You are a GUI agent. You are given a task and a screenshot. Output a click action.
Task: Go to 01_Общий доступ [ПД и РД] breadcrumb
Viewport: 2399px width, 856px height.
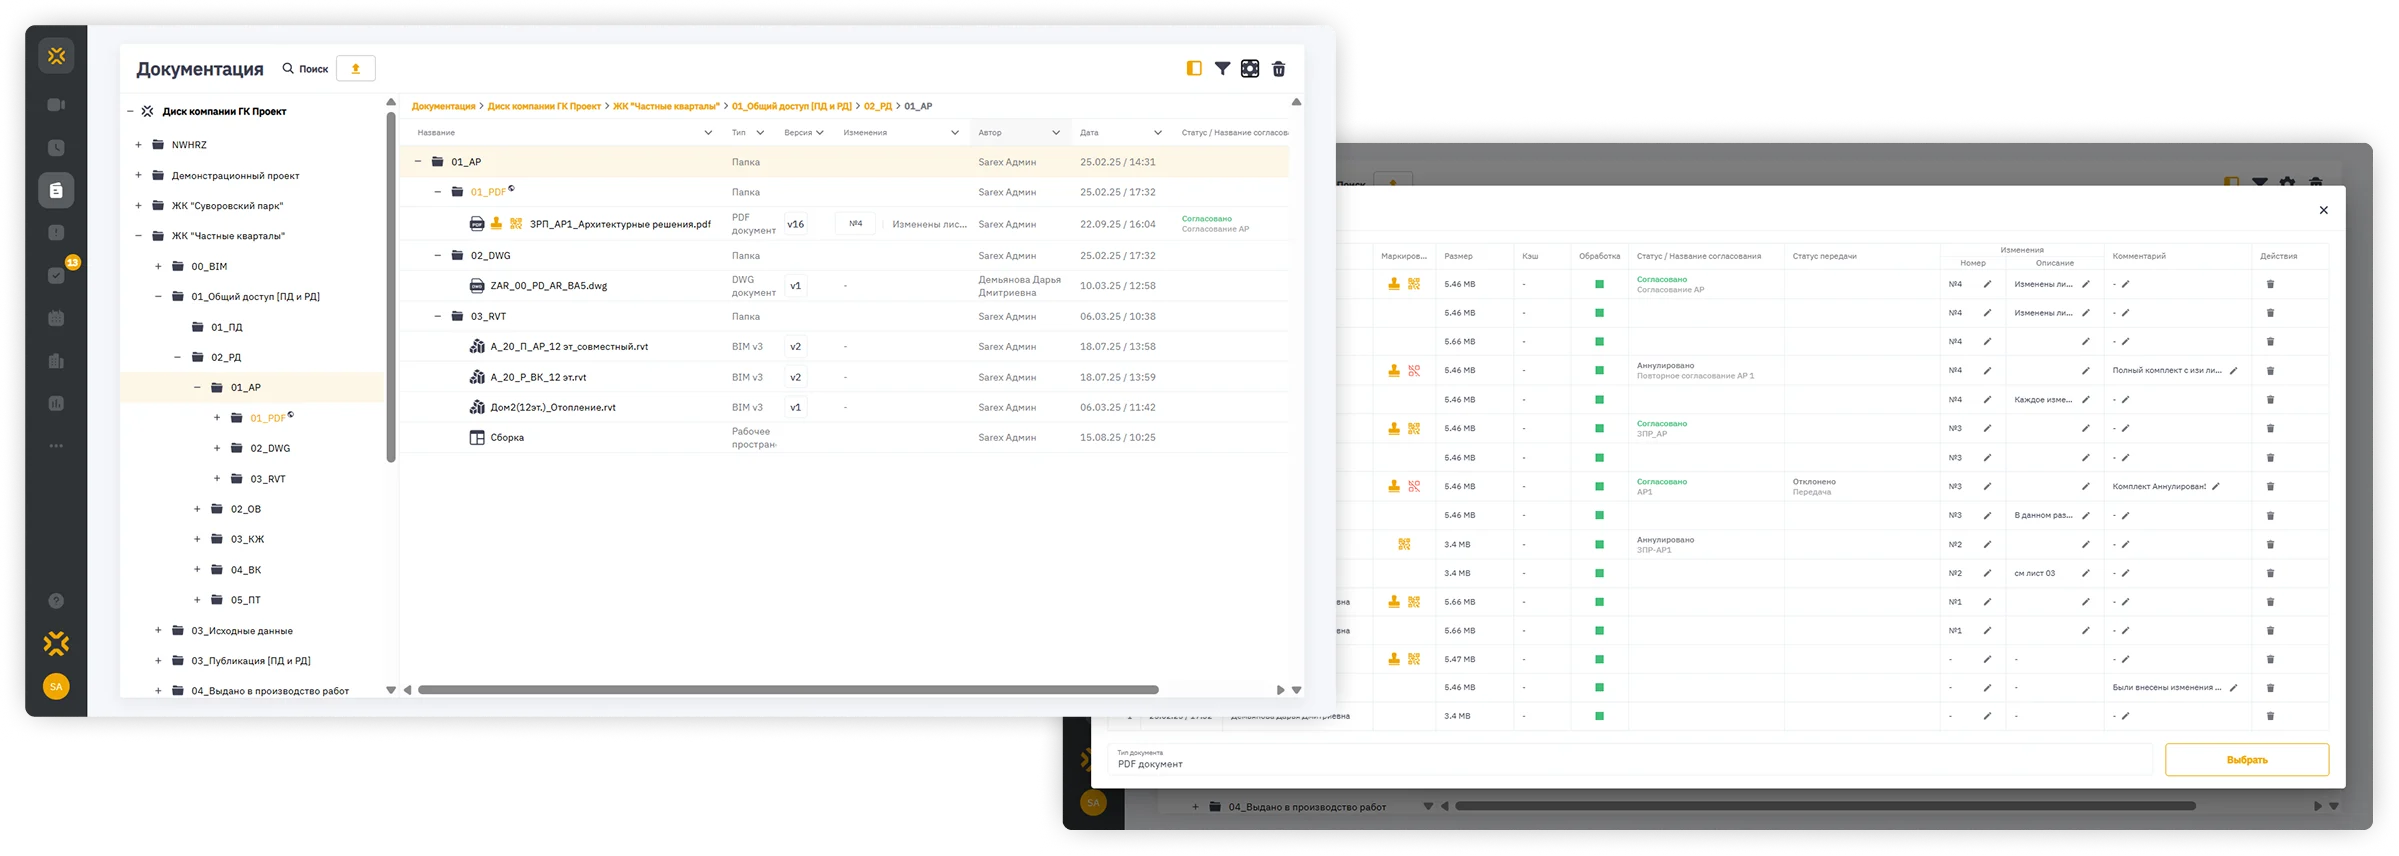tap(791, 106)
